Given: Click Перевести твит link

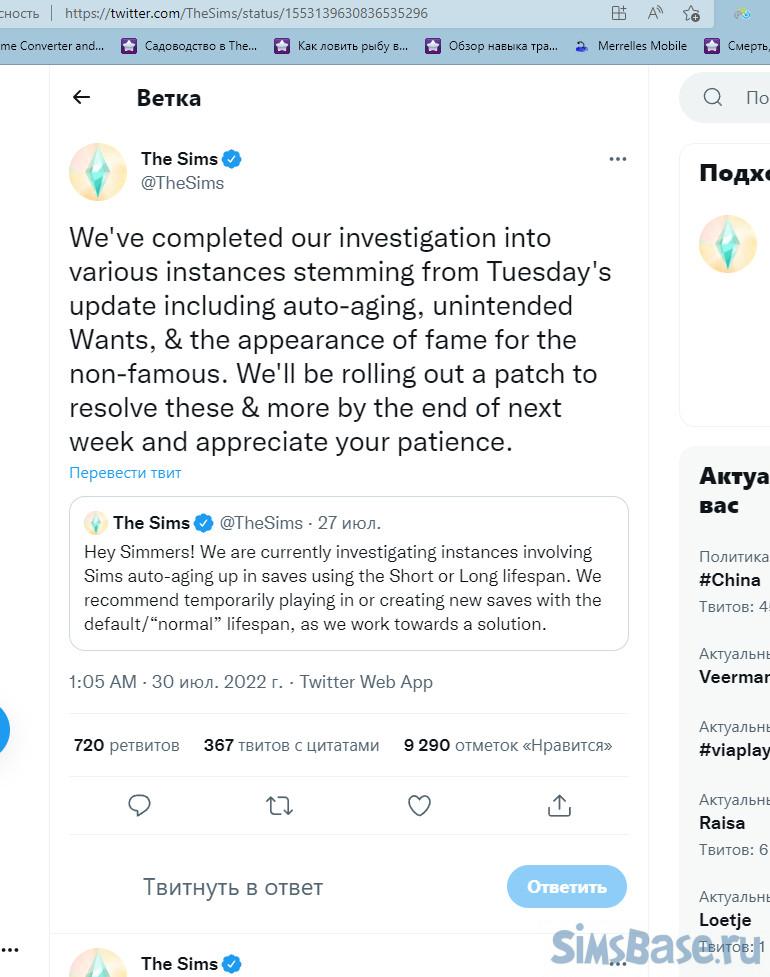Looking at the screenshot, I should coord(125,473).
